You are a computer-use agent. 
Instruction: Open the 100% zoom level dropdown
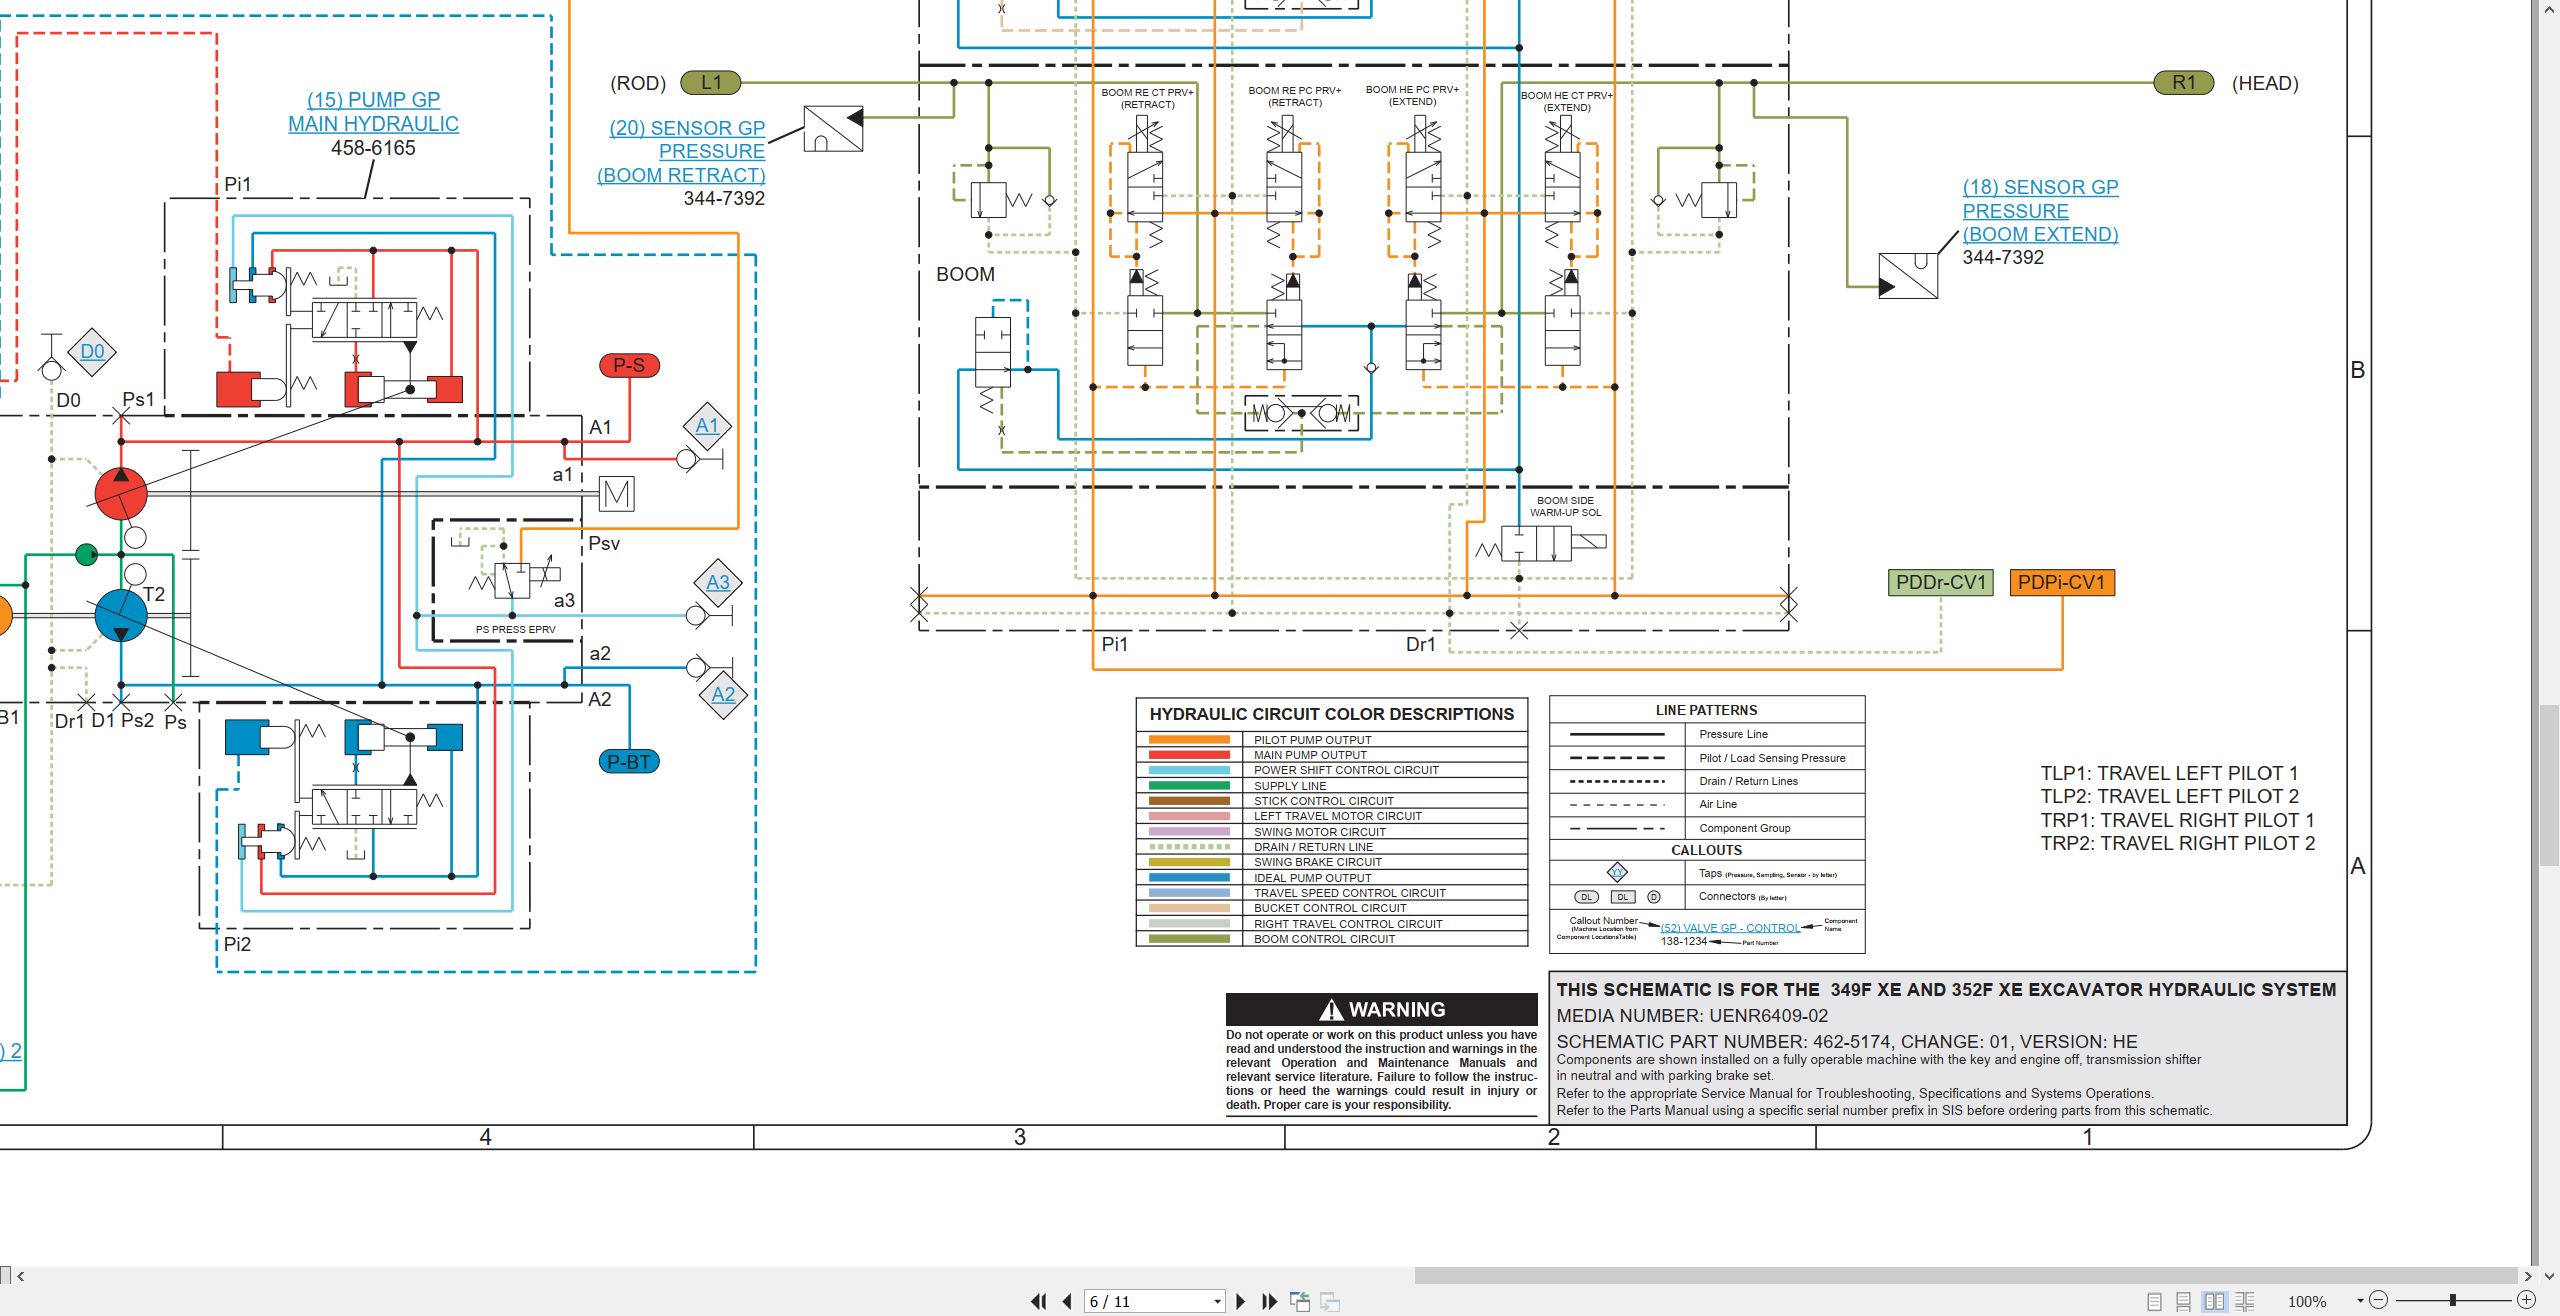coord(2361,1301)
